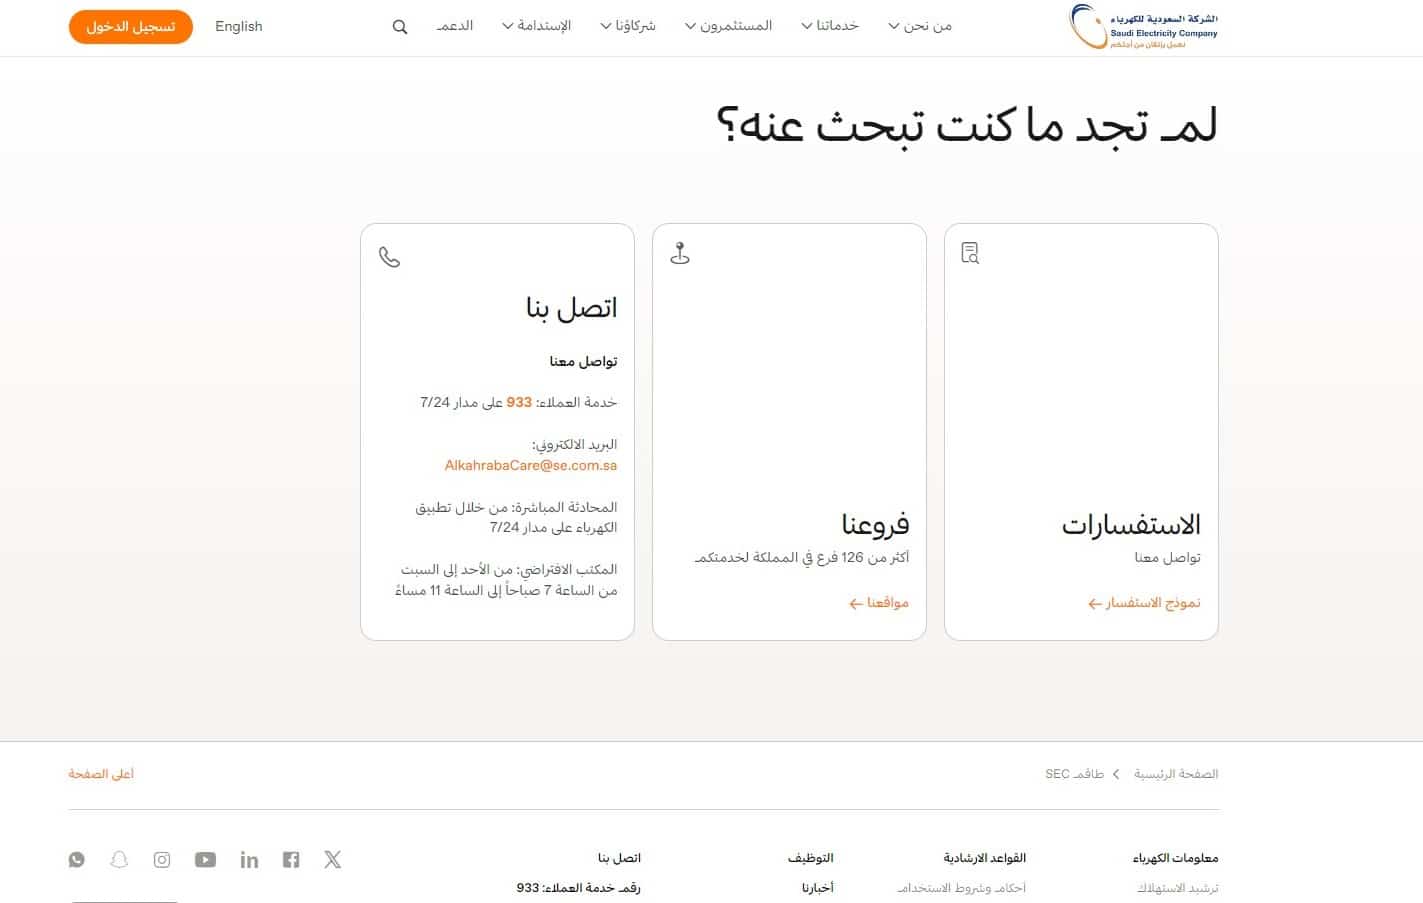Open footer link ترشيد الاستهلاك

coord(1177,888)
